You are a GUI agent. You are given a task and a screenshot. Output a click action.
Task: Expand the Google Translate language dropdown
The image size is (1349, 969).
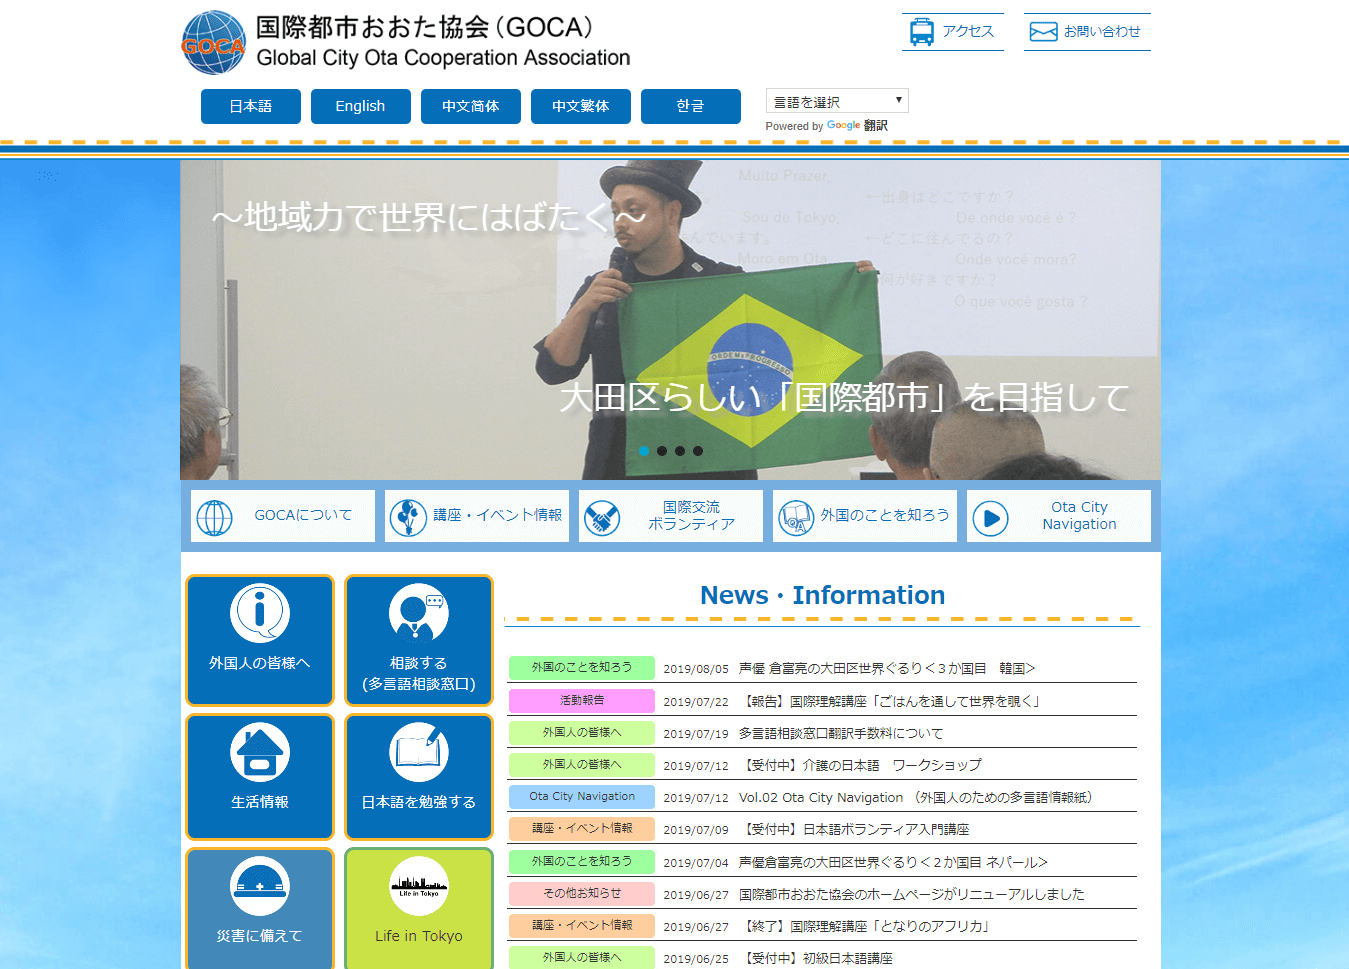[837, 101]
